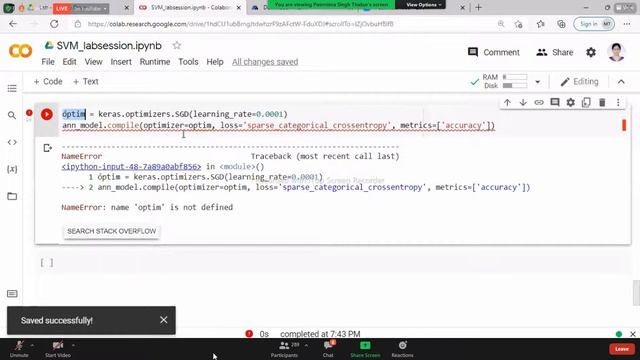Click browser address bar URL

point(241,24)
